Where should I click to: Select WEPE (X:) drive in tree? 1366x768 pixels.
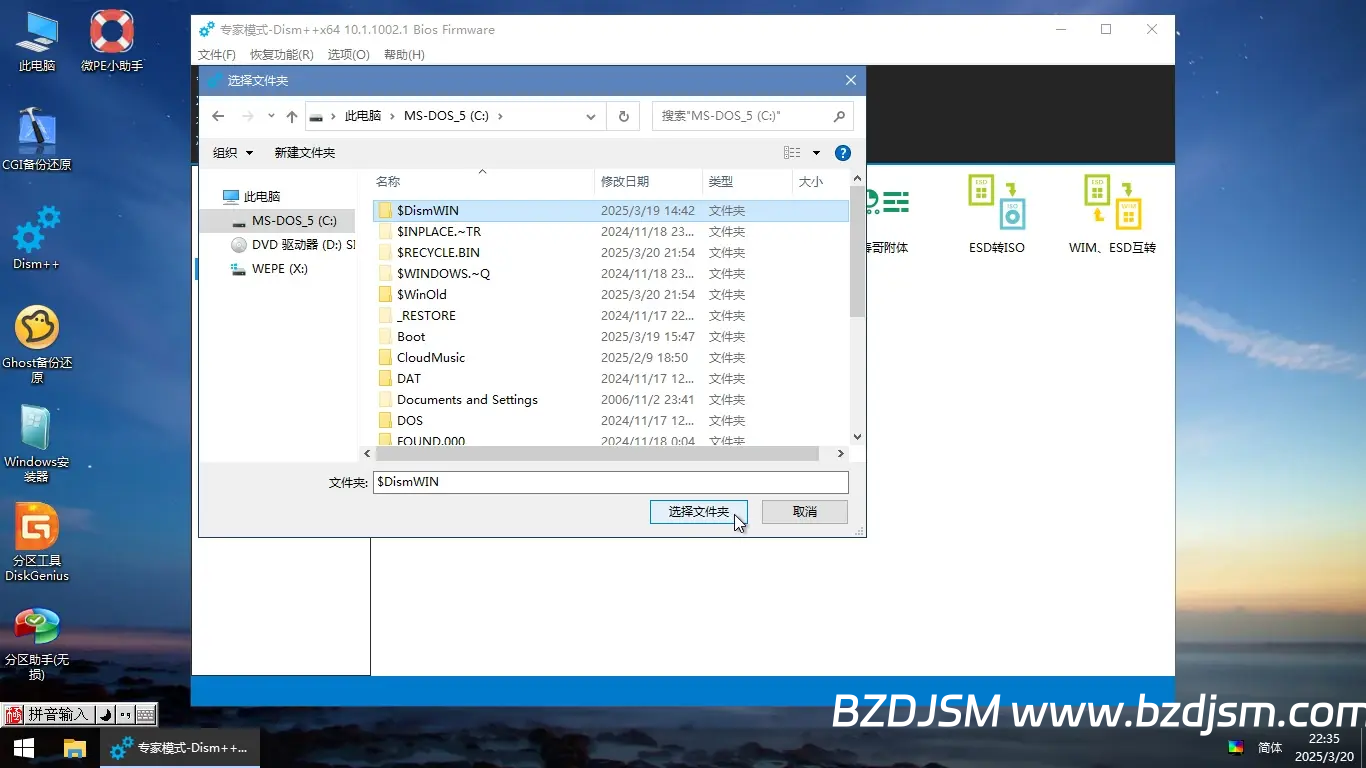coord(269,269)
